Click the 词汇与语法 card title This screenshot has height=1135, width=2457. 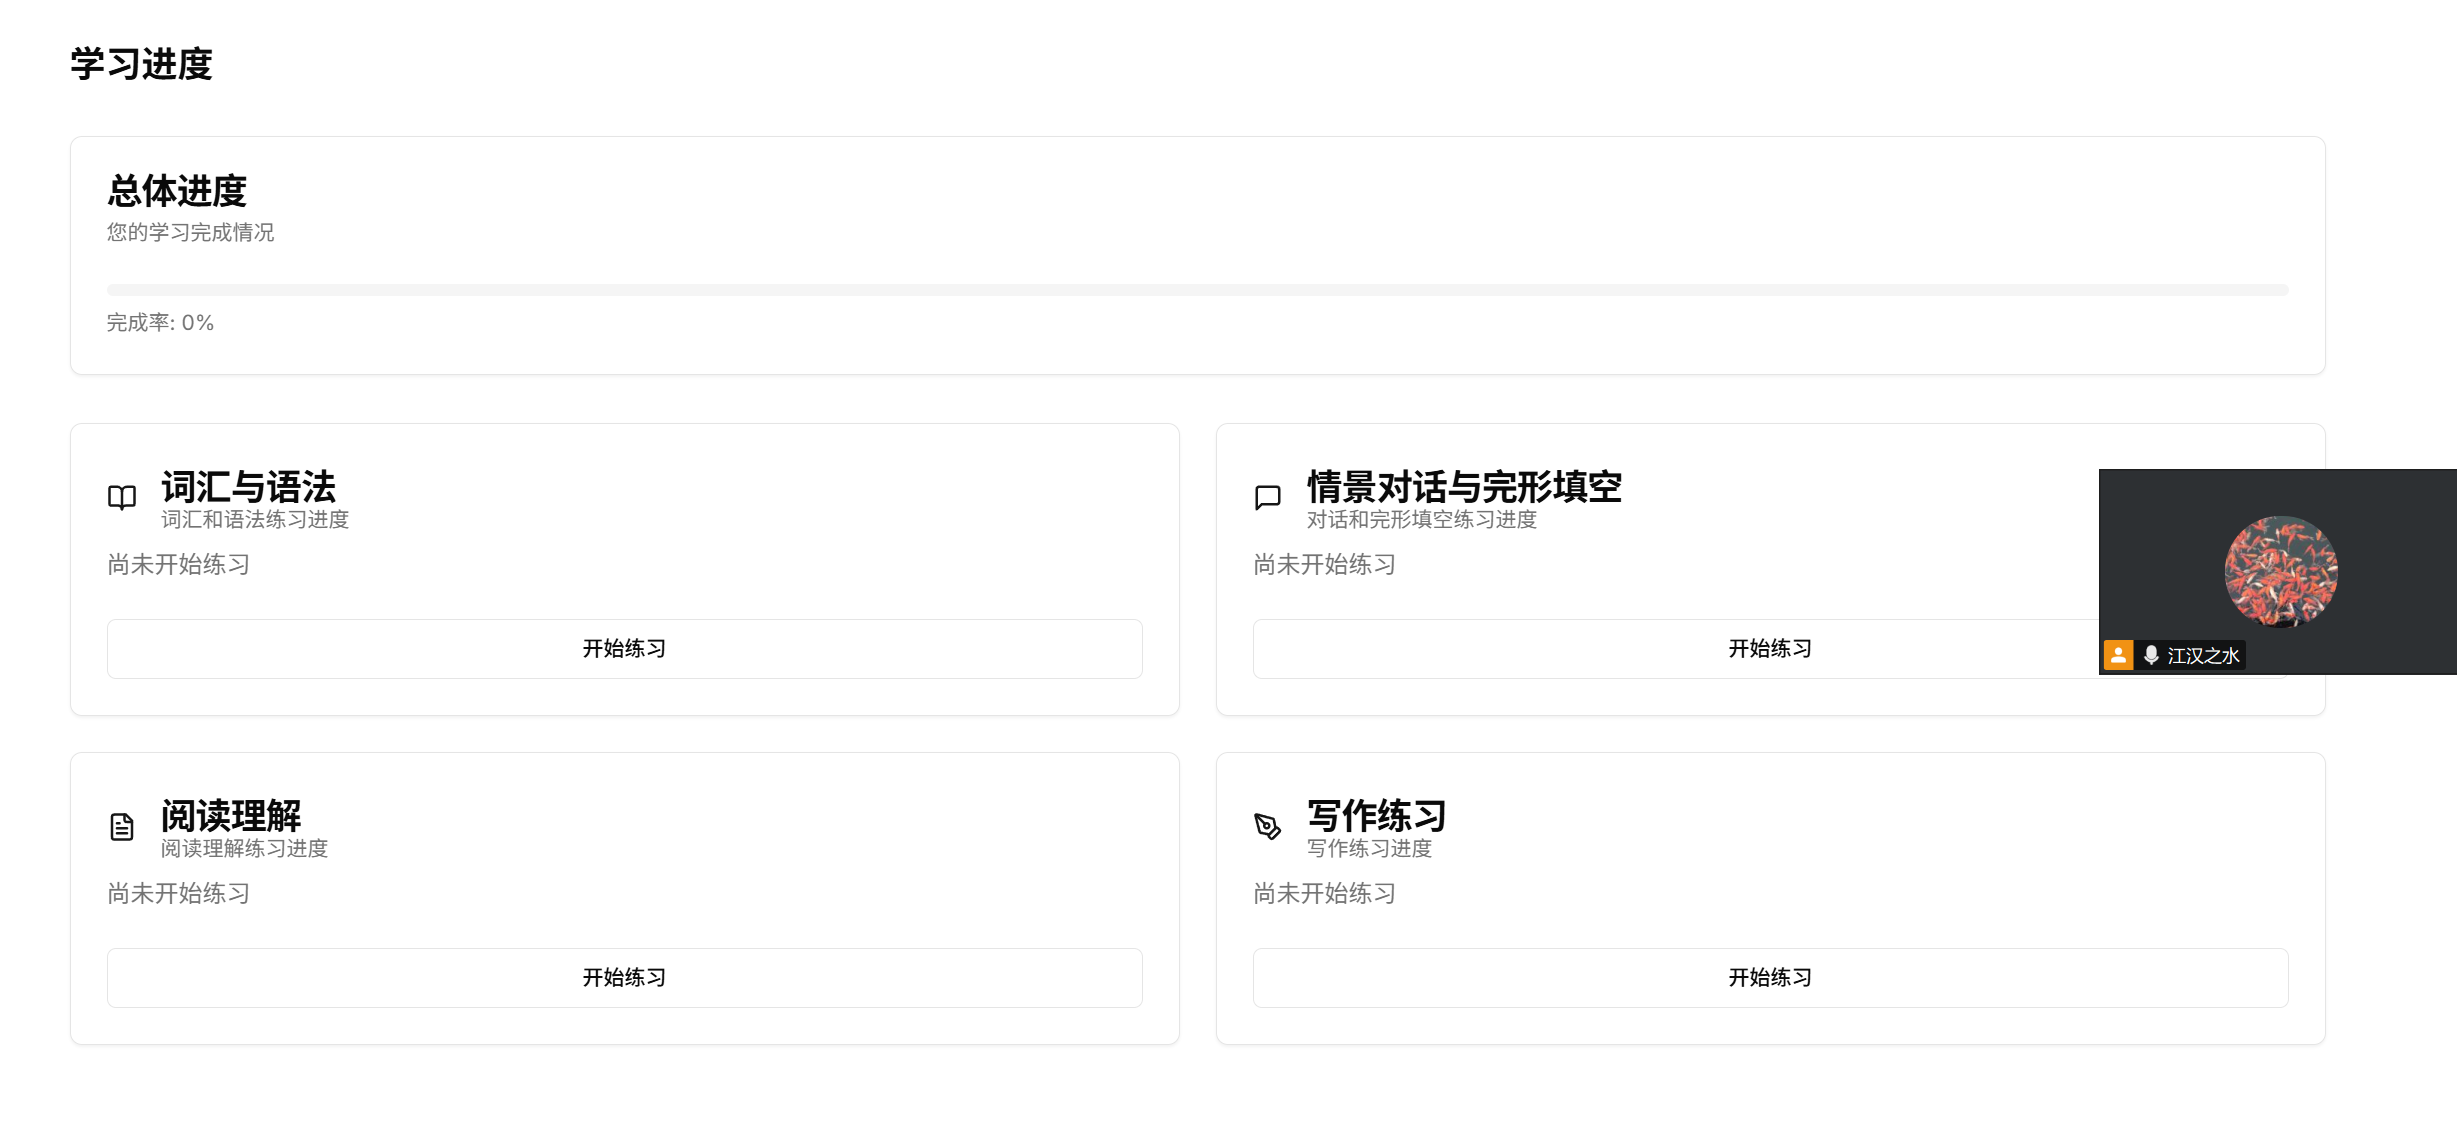click(x=248, y=488)
